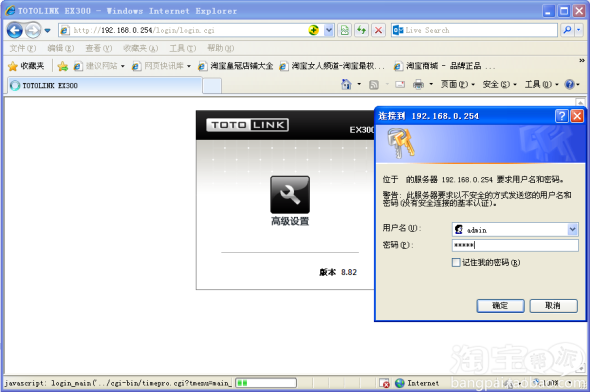Expand the username dropdown arrow
590x392 pixels.
pyautogui.click(x=572, y=229)
